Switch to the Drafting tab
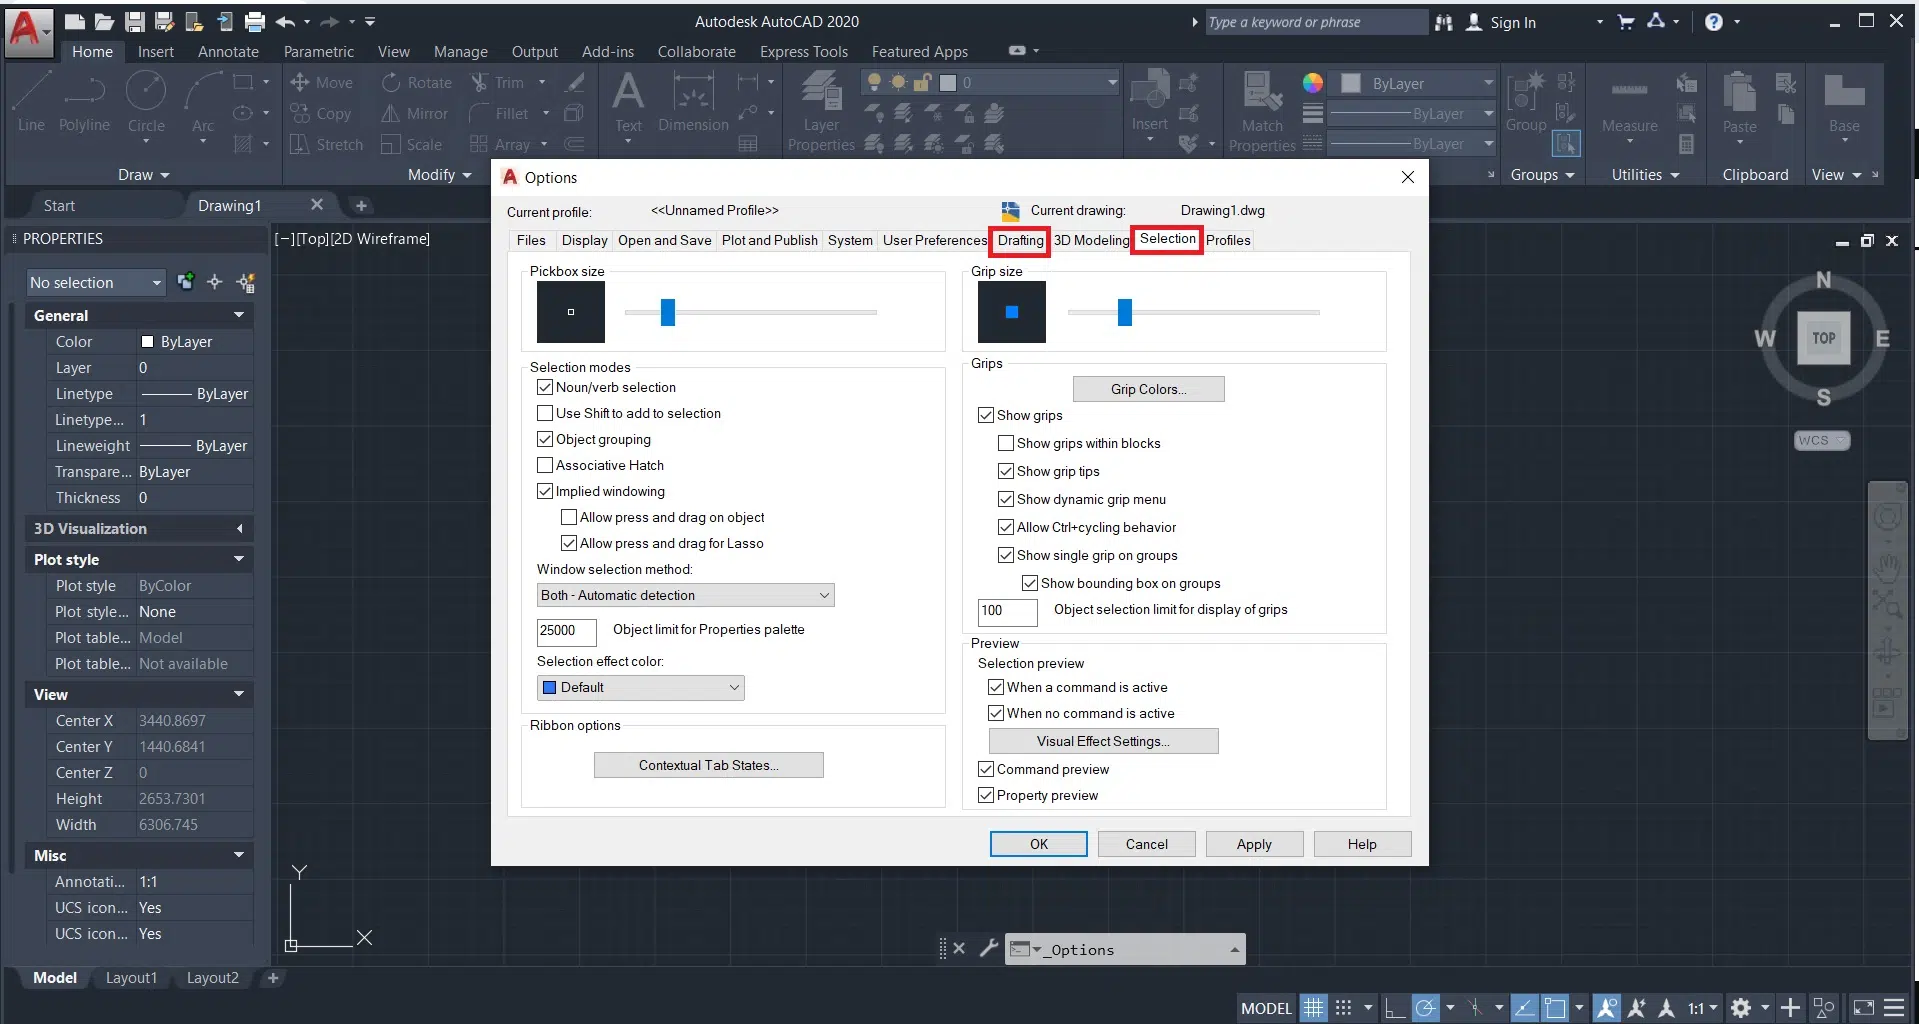The width and height of the screenshot is (1919, 1024). pyautogui.click(x=1020, y=240)
